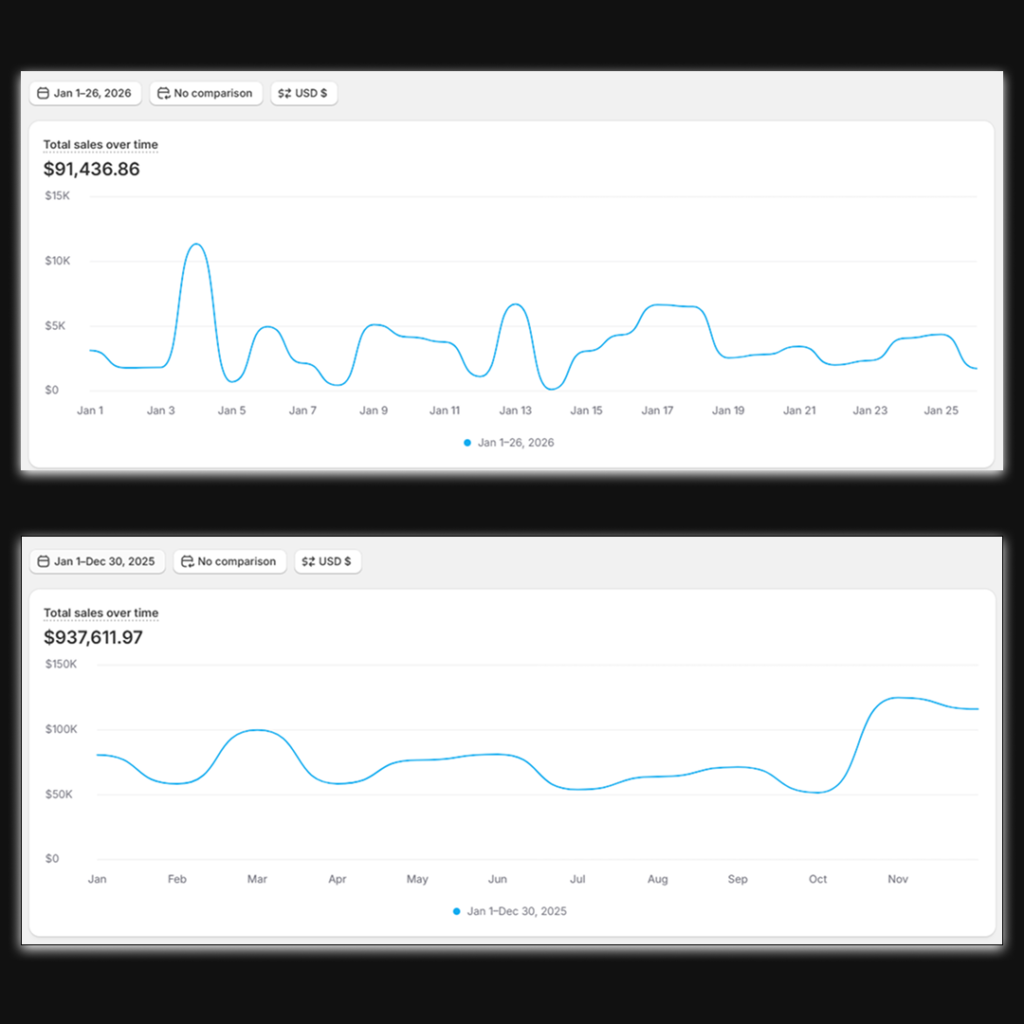The image size is (1024, 1024).
Task: Select the USD $ currency button in the 2026 report
Action: click(311, 94)
